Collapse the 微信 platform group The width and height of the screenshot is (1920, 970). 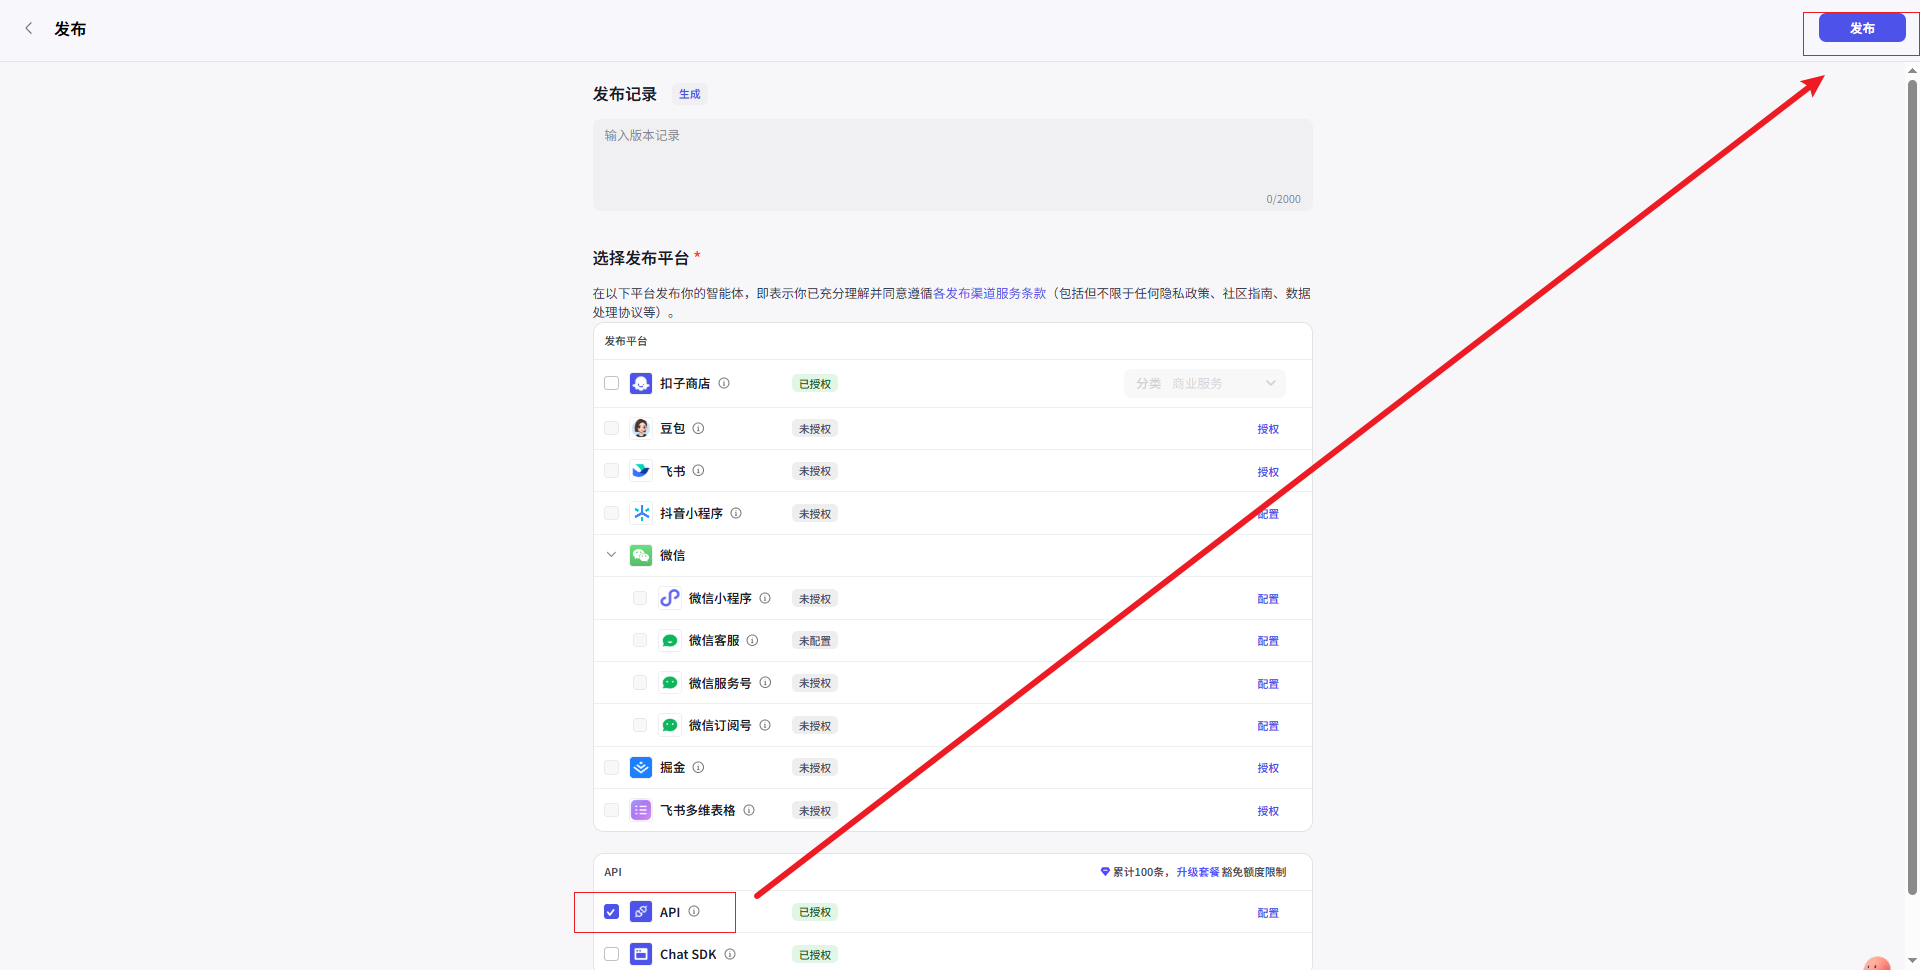coord(611,555)
